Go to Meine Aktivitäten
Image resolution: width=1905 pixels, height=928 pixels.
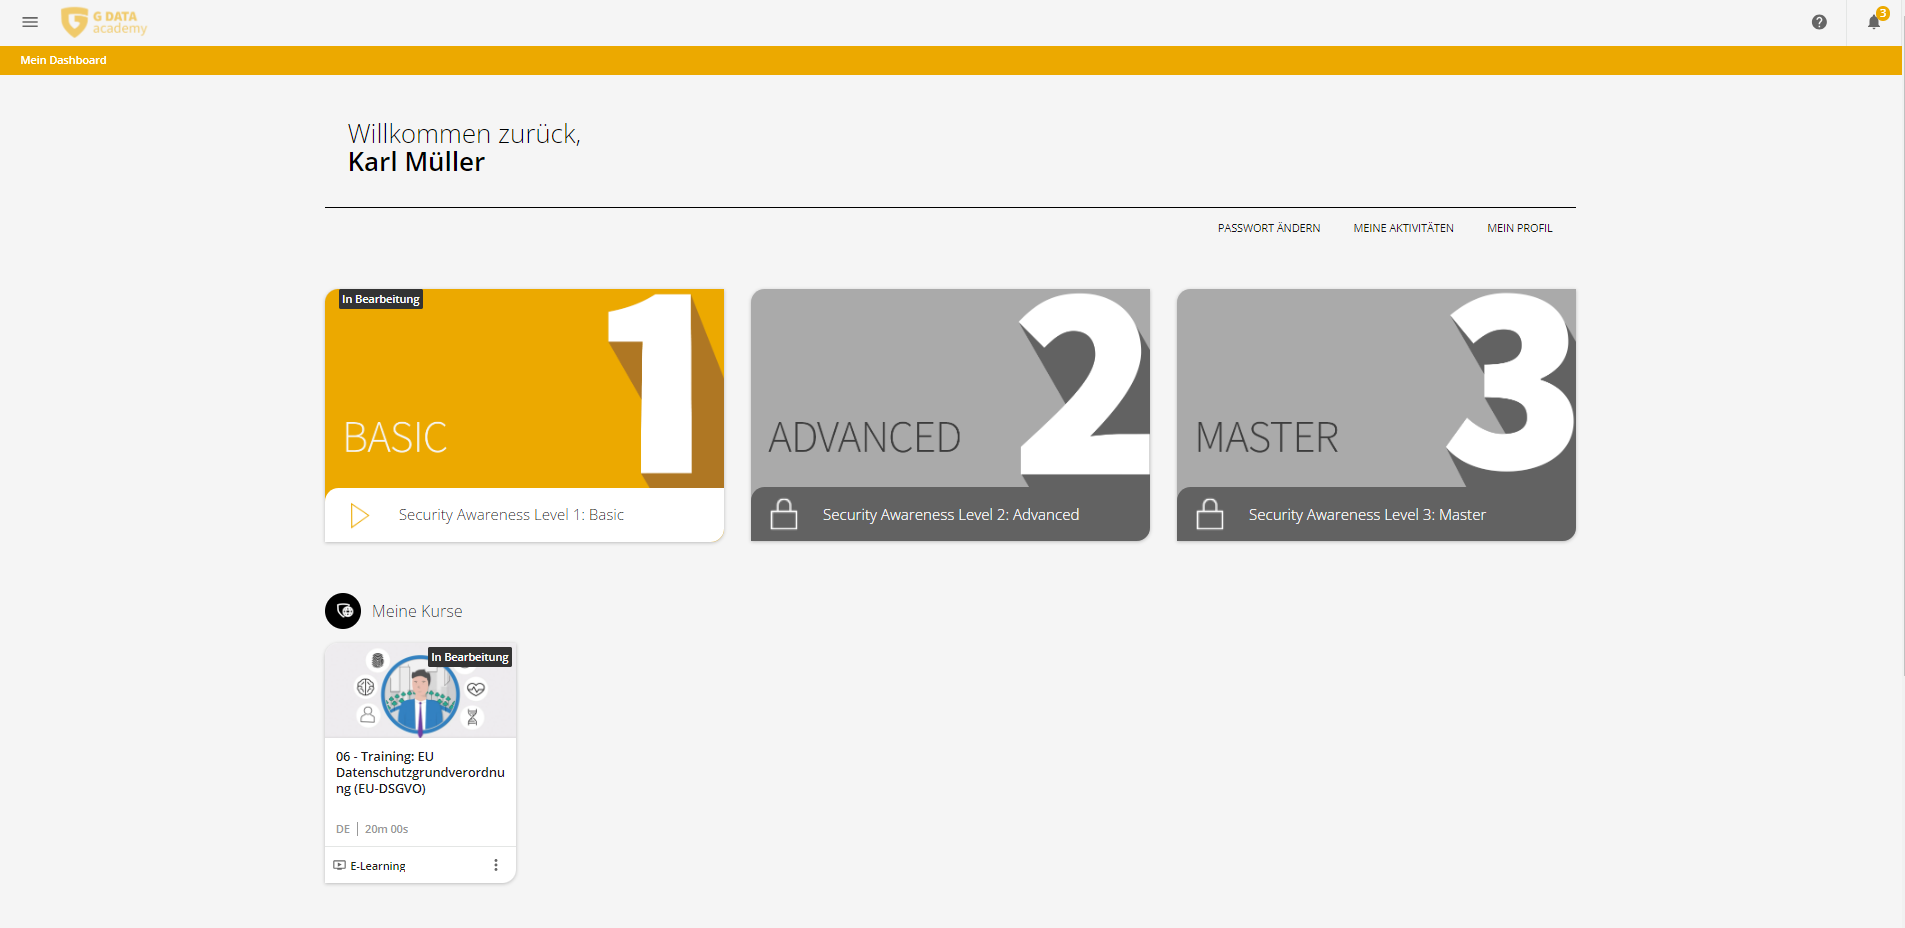1403,228
